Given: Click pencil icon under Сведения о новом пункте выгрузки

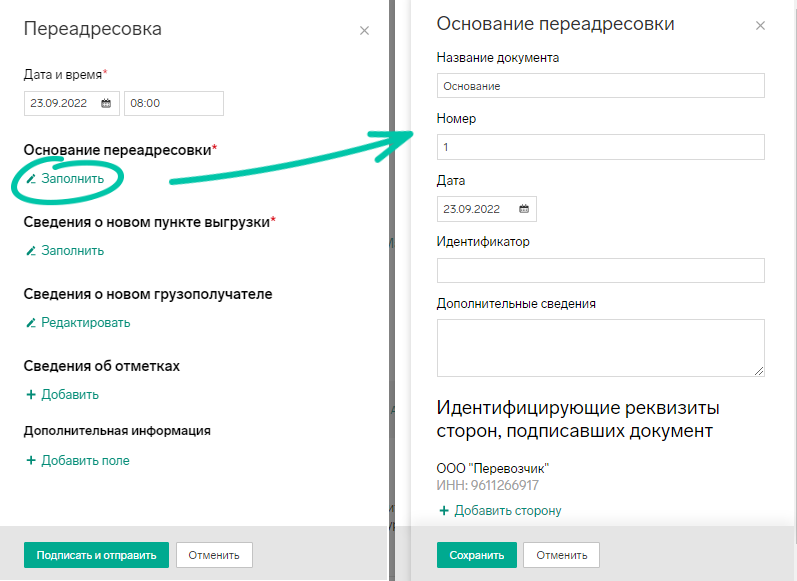Looking at the screenshot, I should click(x=31, y=251).
